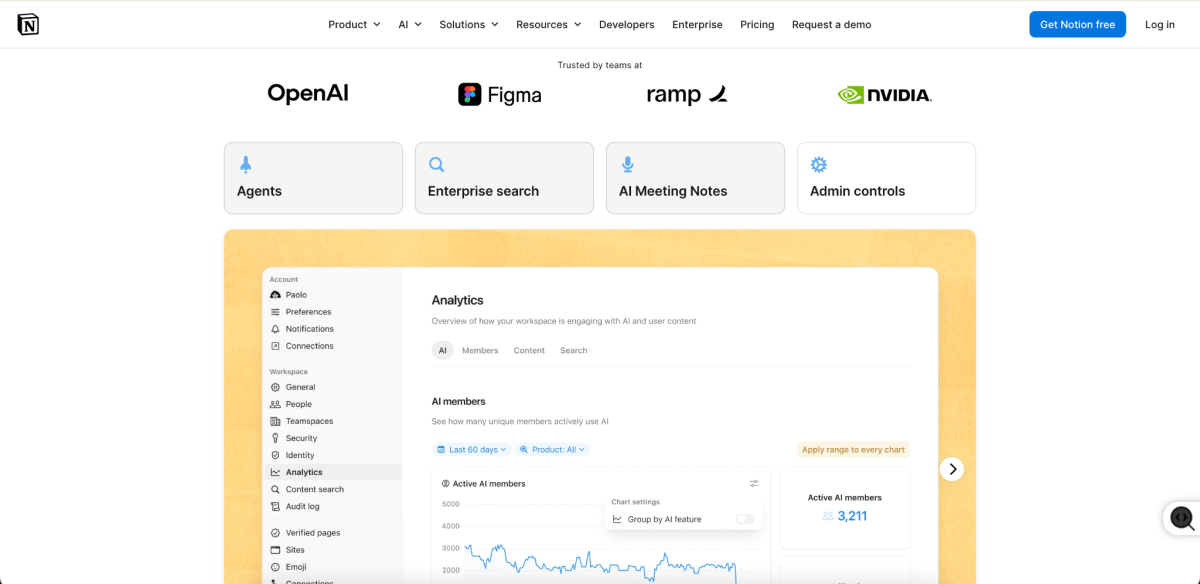Click the floating chat helper icon
This screenshot has height=584, width=1200.
coord(1182,518)
